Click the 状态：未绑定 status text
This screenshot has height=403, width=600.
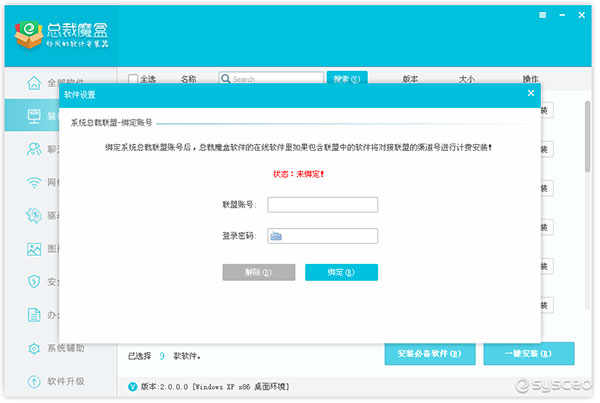(x=299, y=174)
